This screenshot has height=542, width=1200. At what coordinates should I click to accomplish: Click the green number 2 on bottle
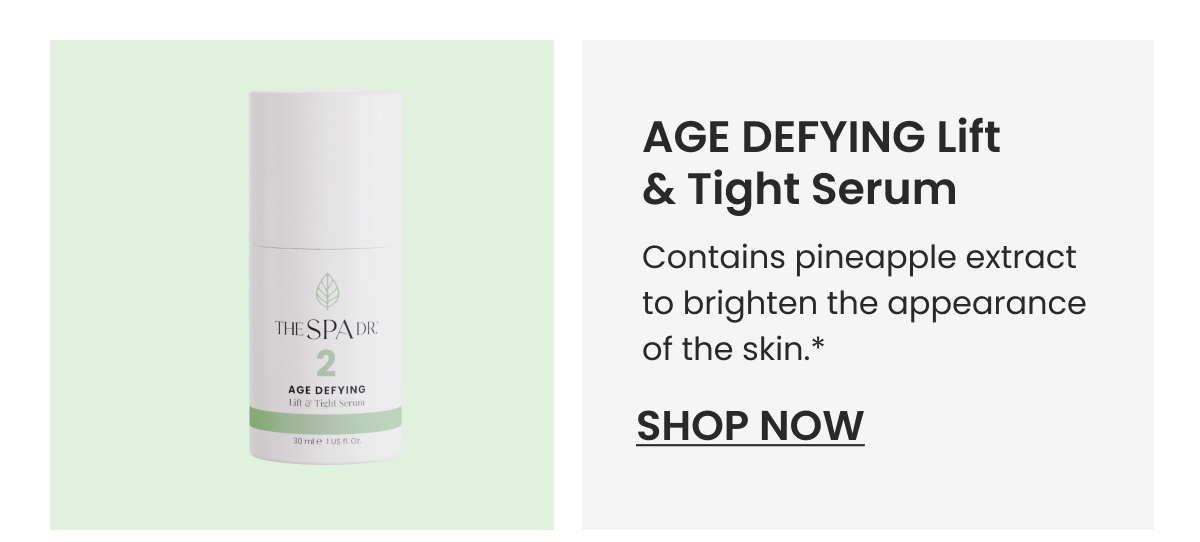tap(326, 364)
